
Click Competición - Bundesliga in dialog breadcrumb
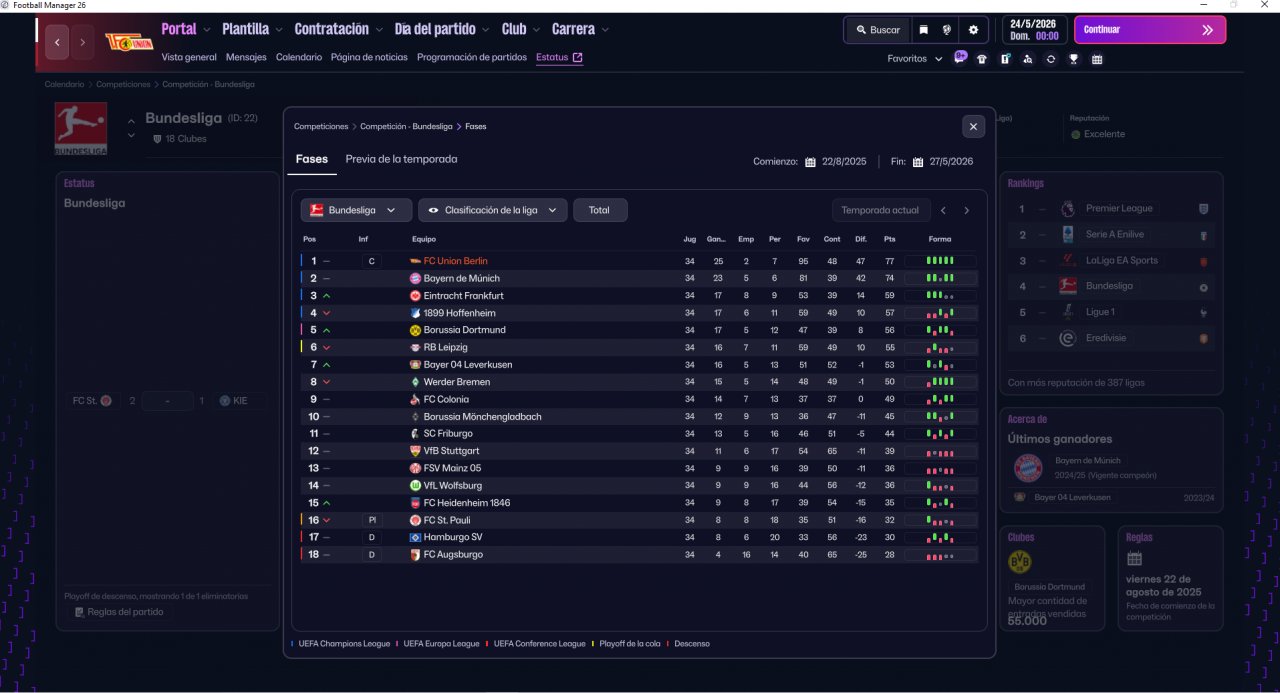click(x=406, y=127)
